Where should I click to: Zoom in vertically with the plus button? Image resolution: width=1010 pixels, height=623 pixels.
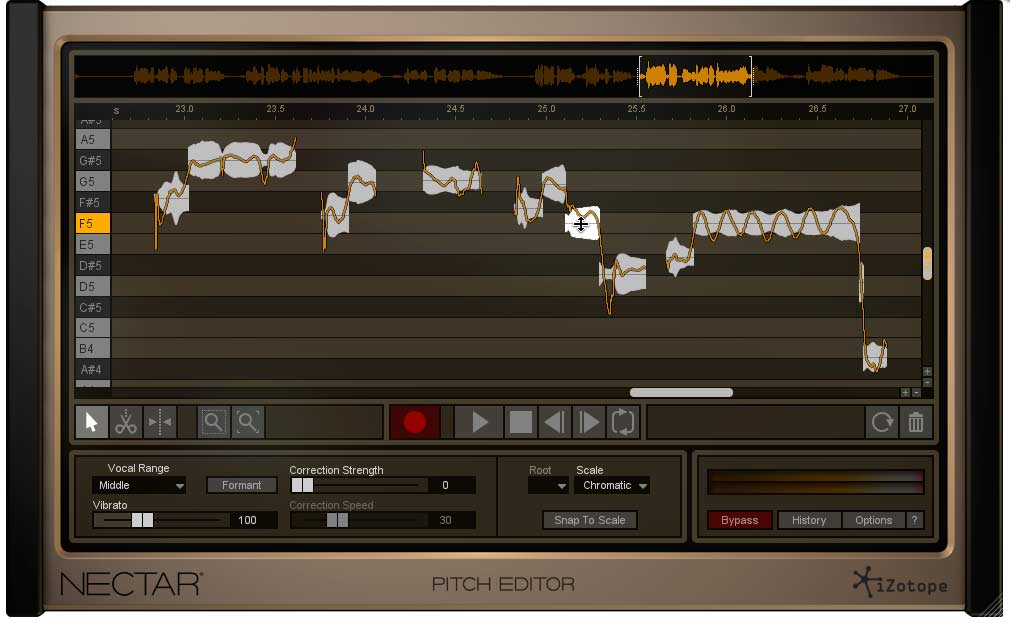[928, 372]
